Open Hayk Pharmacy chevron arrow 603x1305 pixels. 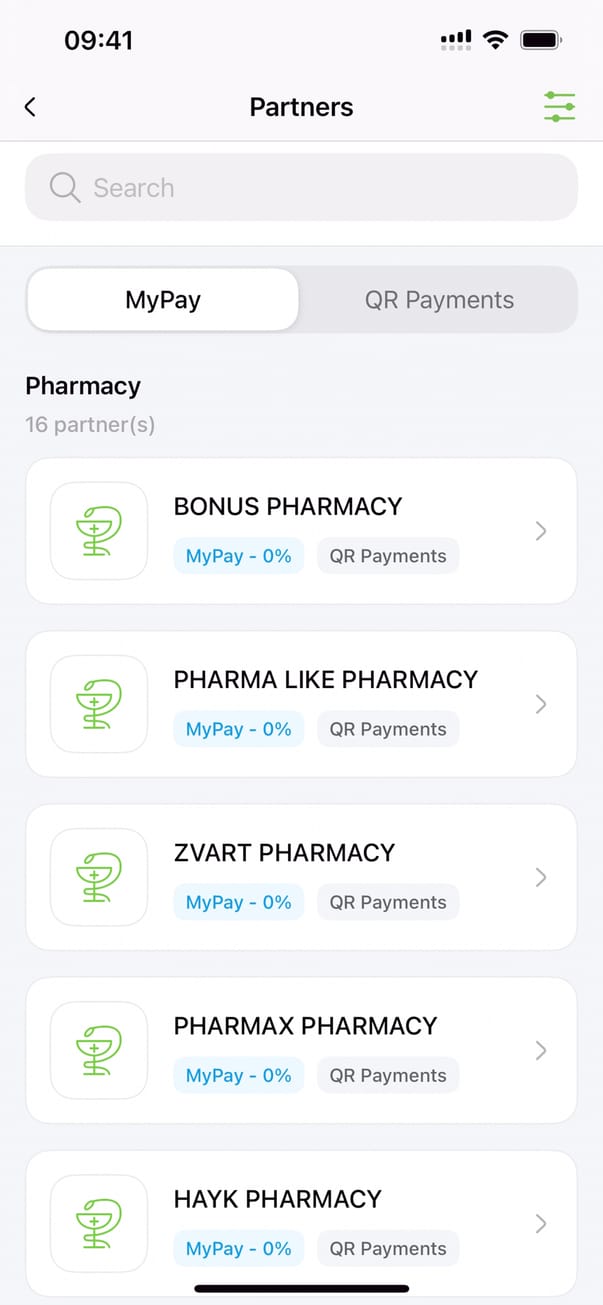click(541, 1223)
